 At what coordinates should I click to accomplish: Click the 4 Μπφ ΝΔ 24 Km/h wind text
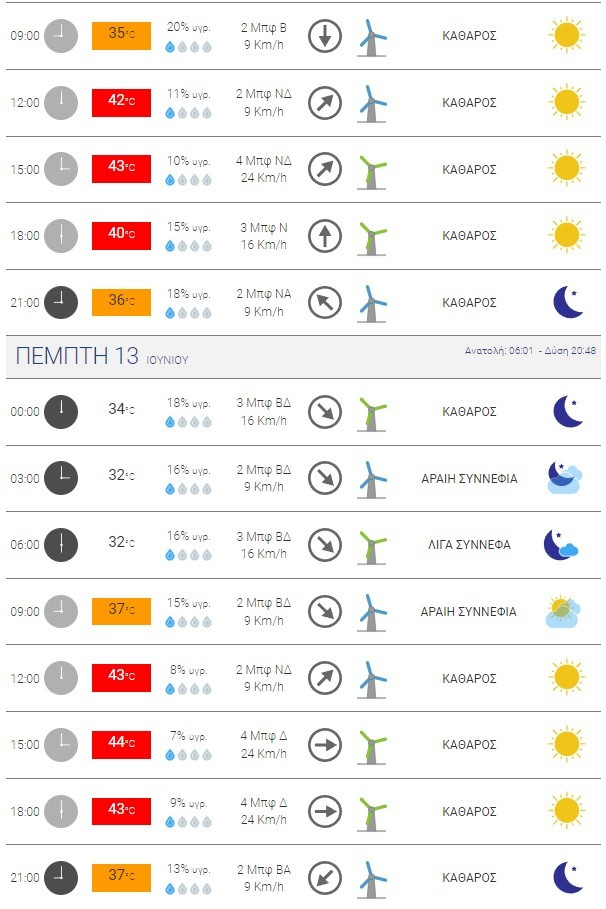(x=263, y=169)
